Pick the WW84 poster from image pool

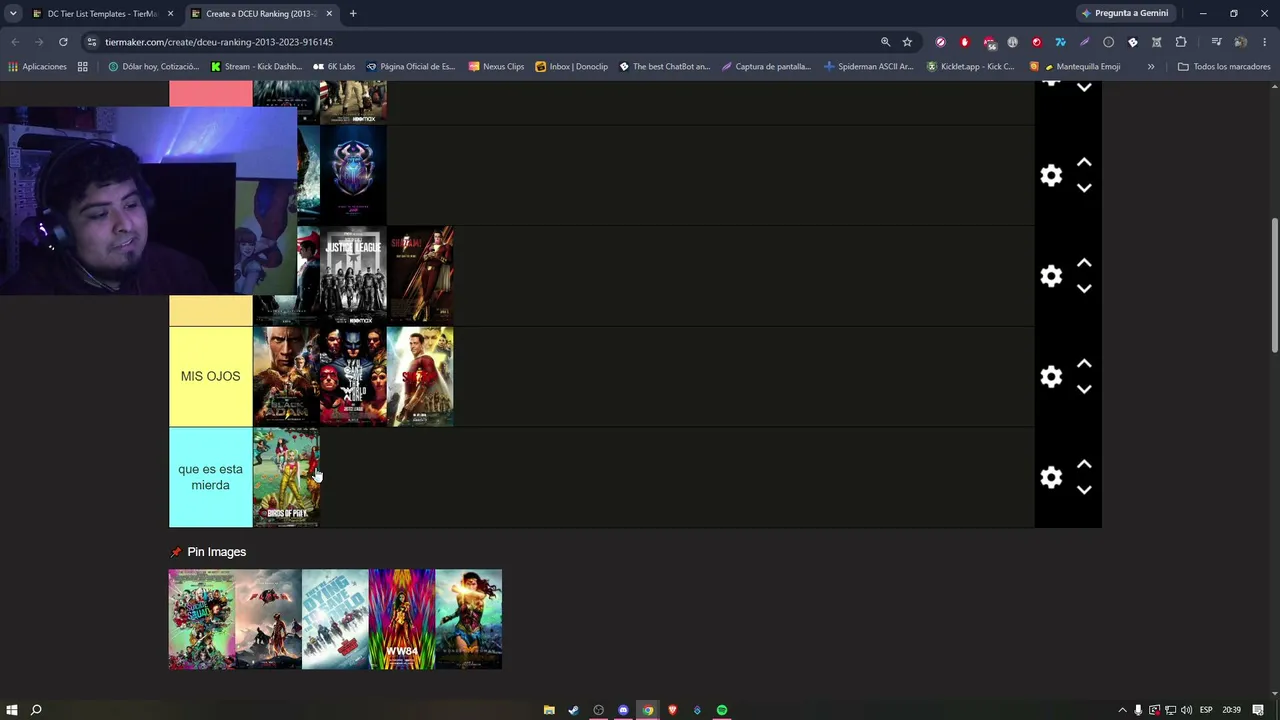tap(402, 619)
